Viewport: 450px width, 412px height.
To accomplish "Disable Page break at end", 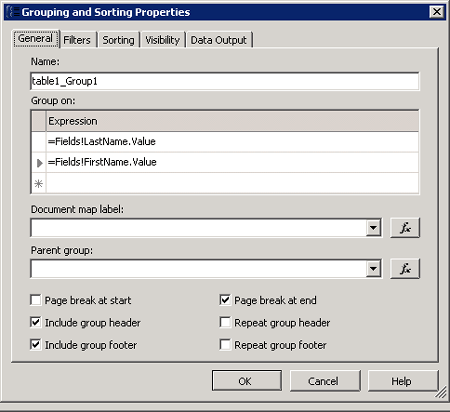I will point(225,300).
